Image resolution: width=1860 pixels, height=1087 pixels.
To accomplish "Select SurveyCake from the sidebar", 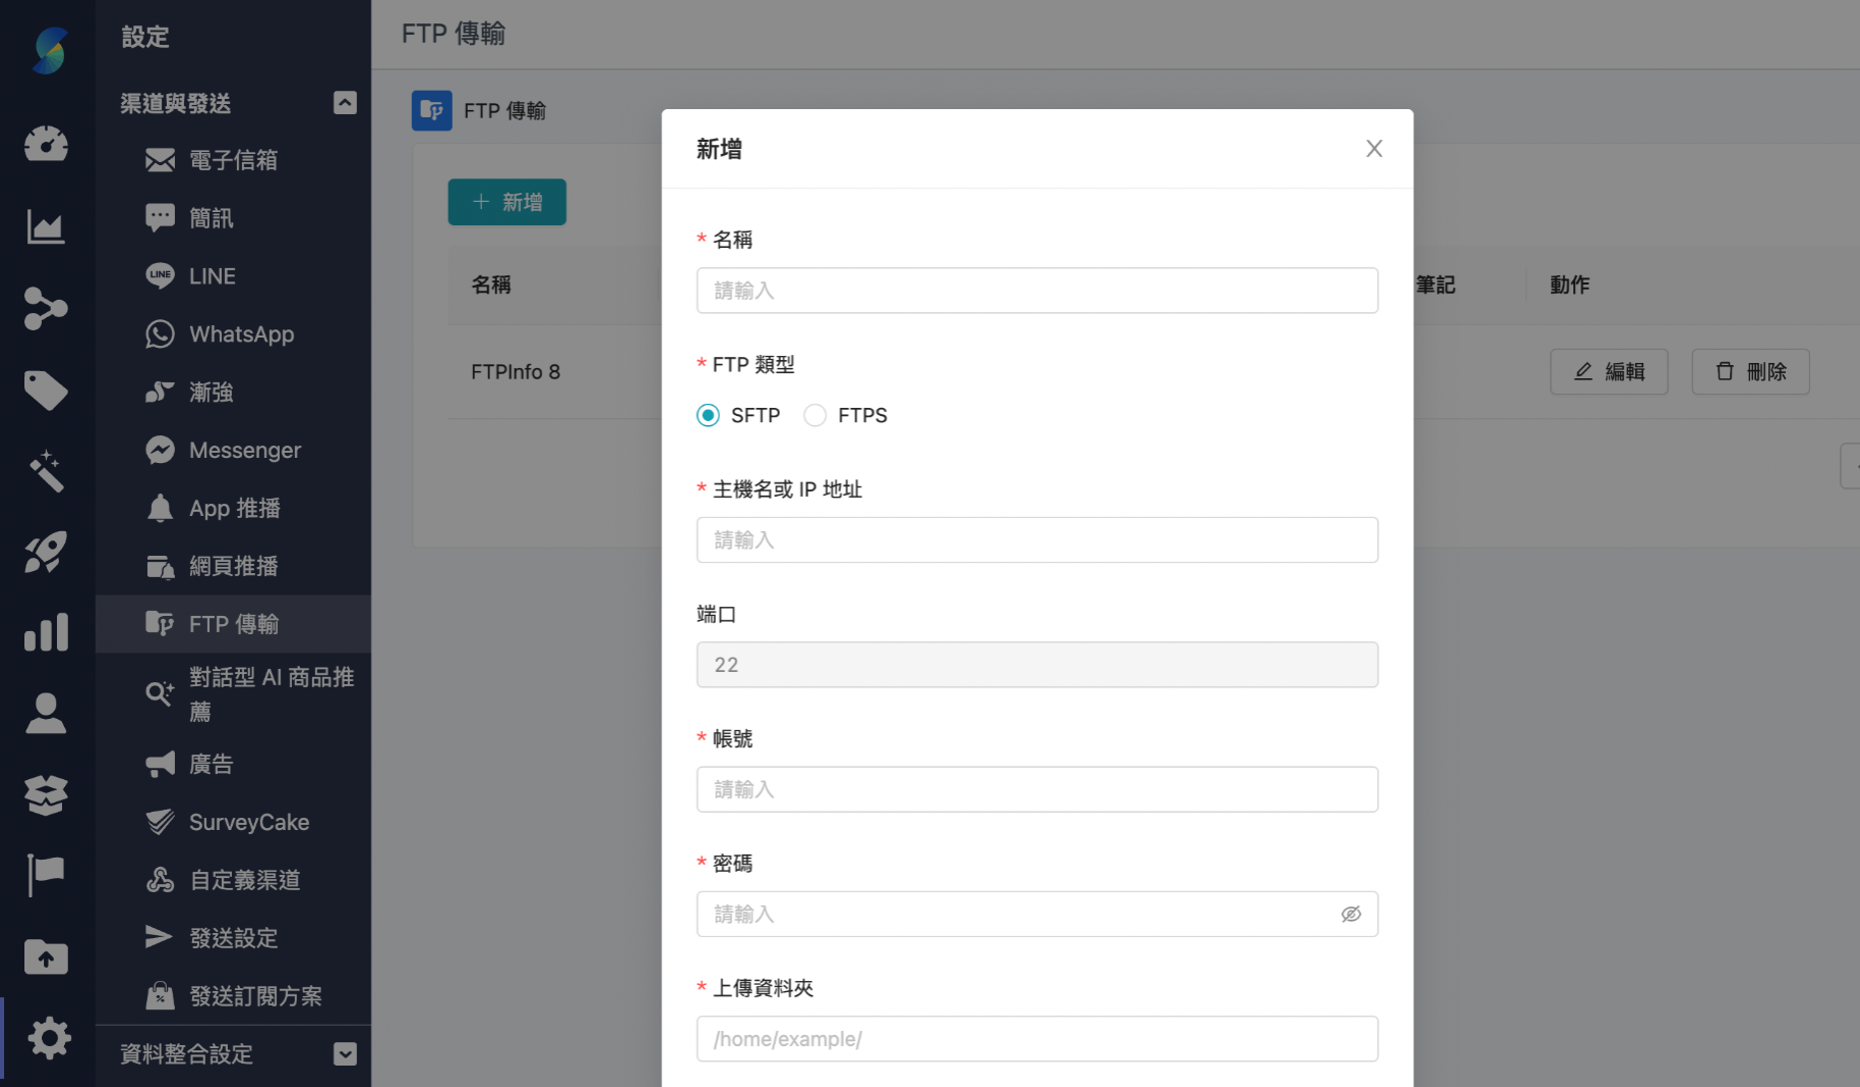I will pos(248,822).
